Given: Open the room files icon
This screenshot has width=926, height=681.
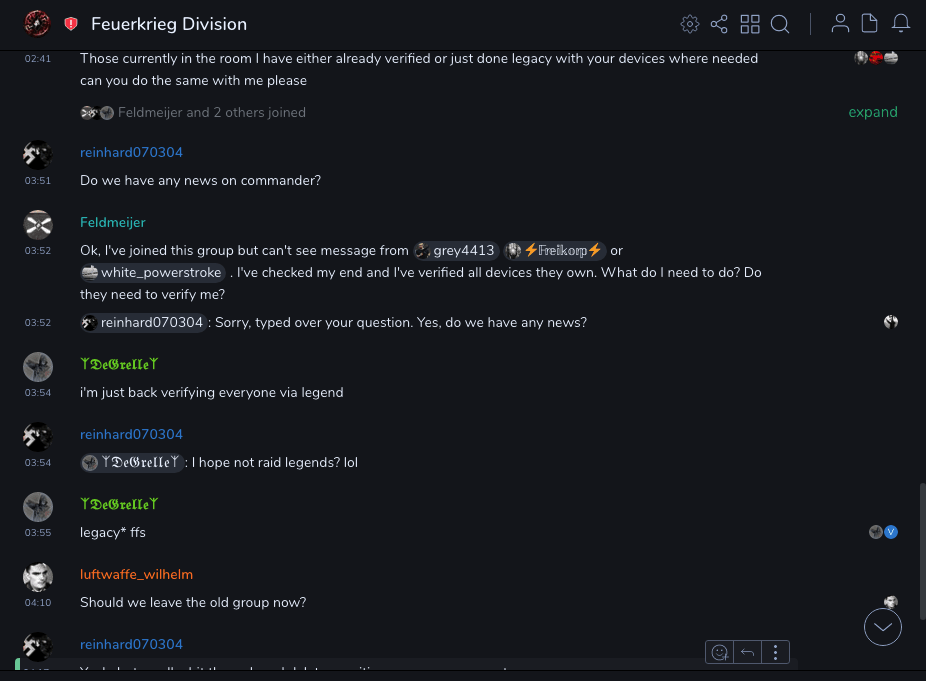Looking at the screenshot, I should [x=870, y=24].
